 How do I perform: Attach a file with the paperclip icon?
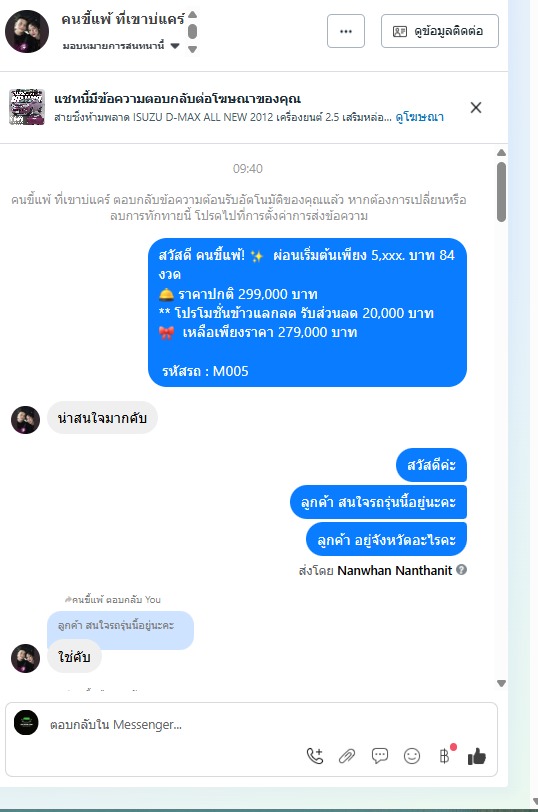coord(347,757)
